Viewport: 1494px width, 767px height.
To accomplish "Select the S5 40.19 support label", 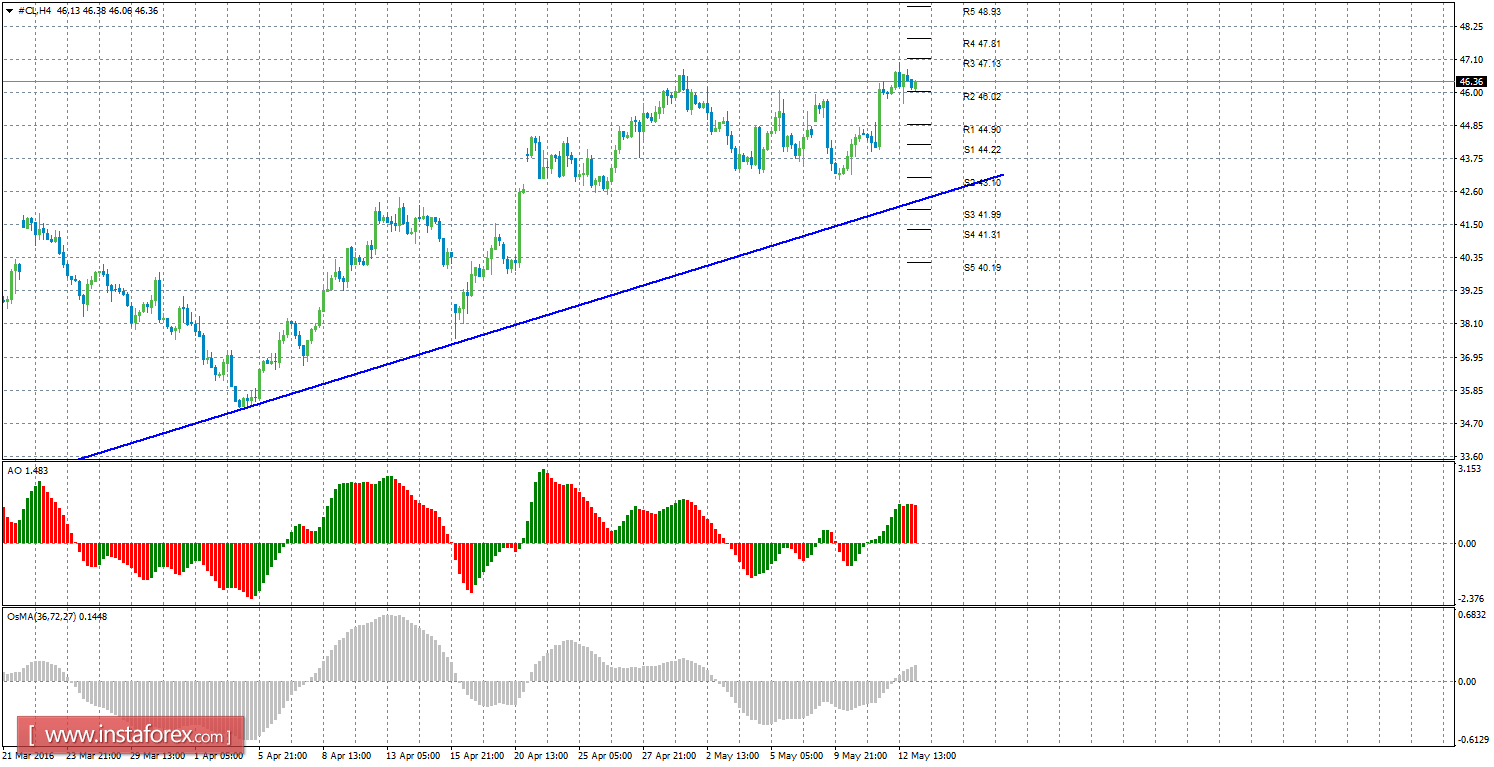I will coord(981,268).
